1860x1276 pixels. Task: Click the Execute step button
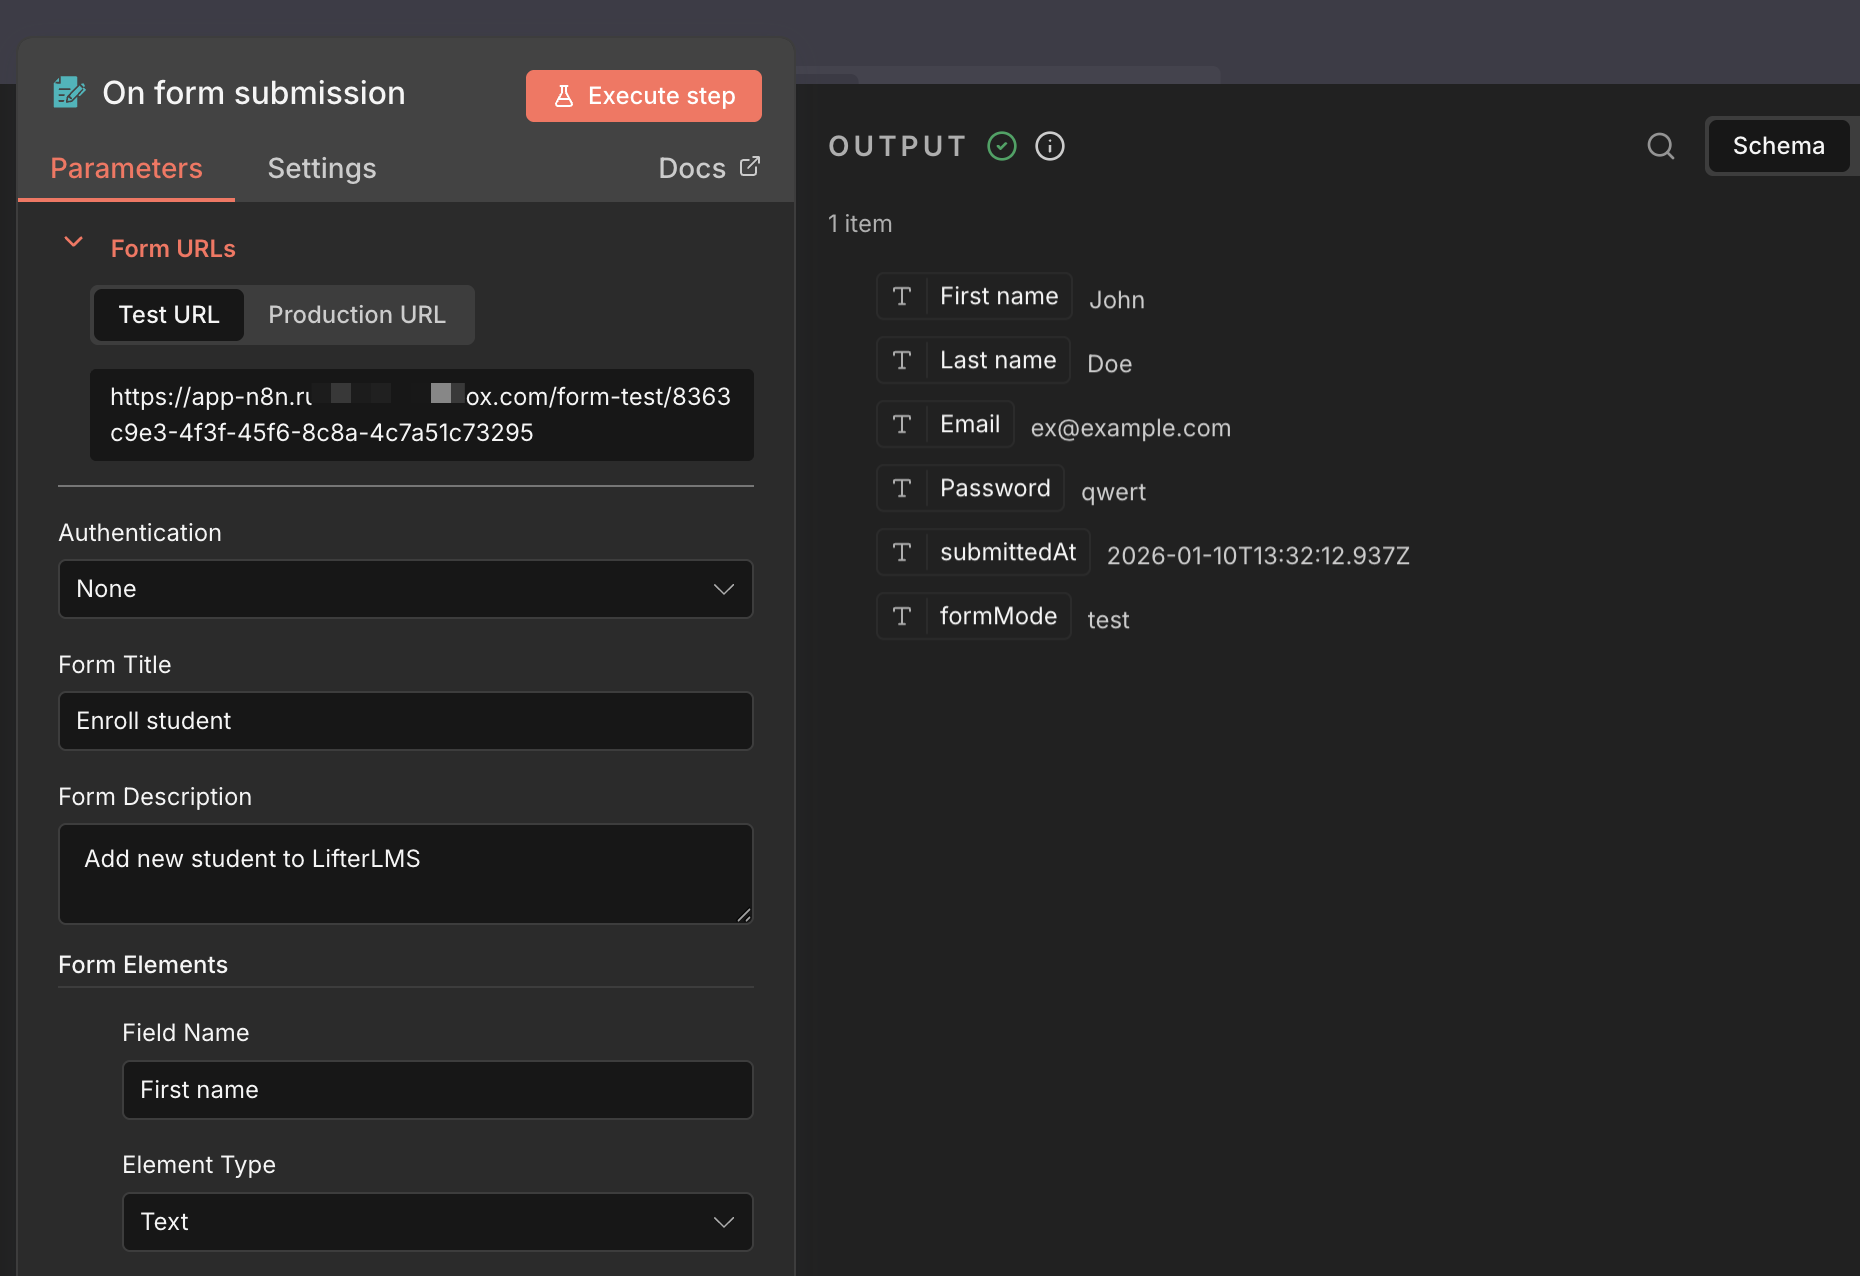[x=644, y=96]
